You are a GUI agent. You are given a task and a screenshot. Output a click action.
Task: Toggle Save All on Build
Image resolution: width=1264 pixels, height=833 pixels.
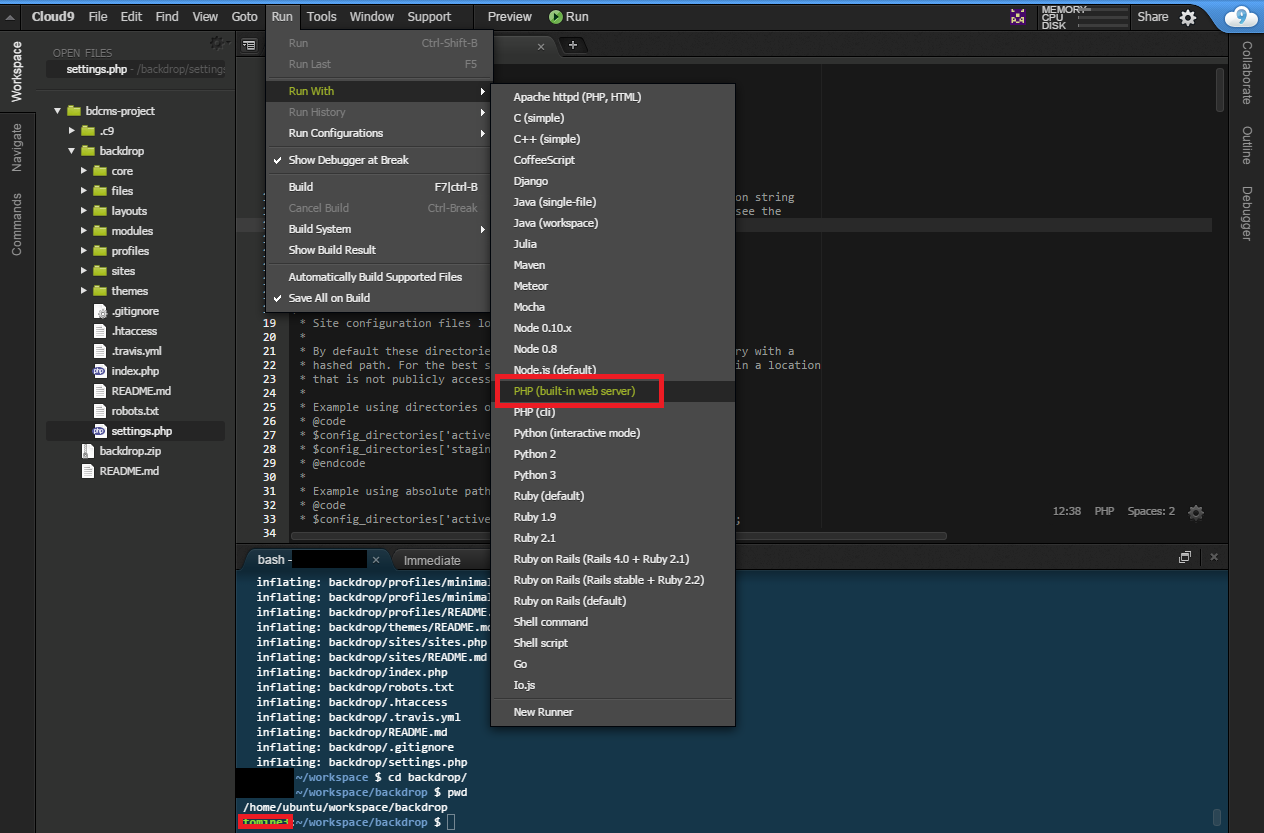(x=379, y=298)
